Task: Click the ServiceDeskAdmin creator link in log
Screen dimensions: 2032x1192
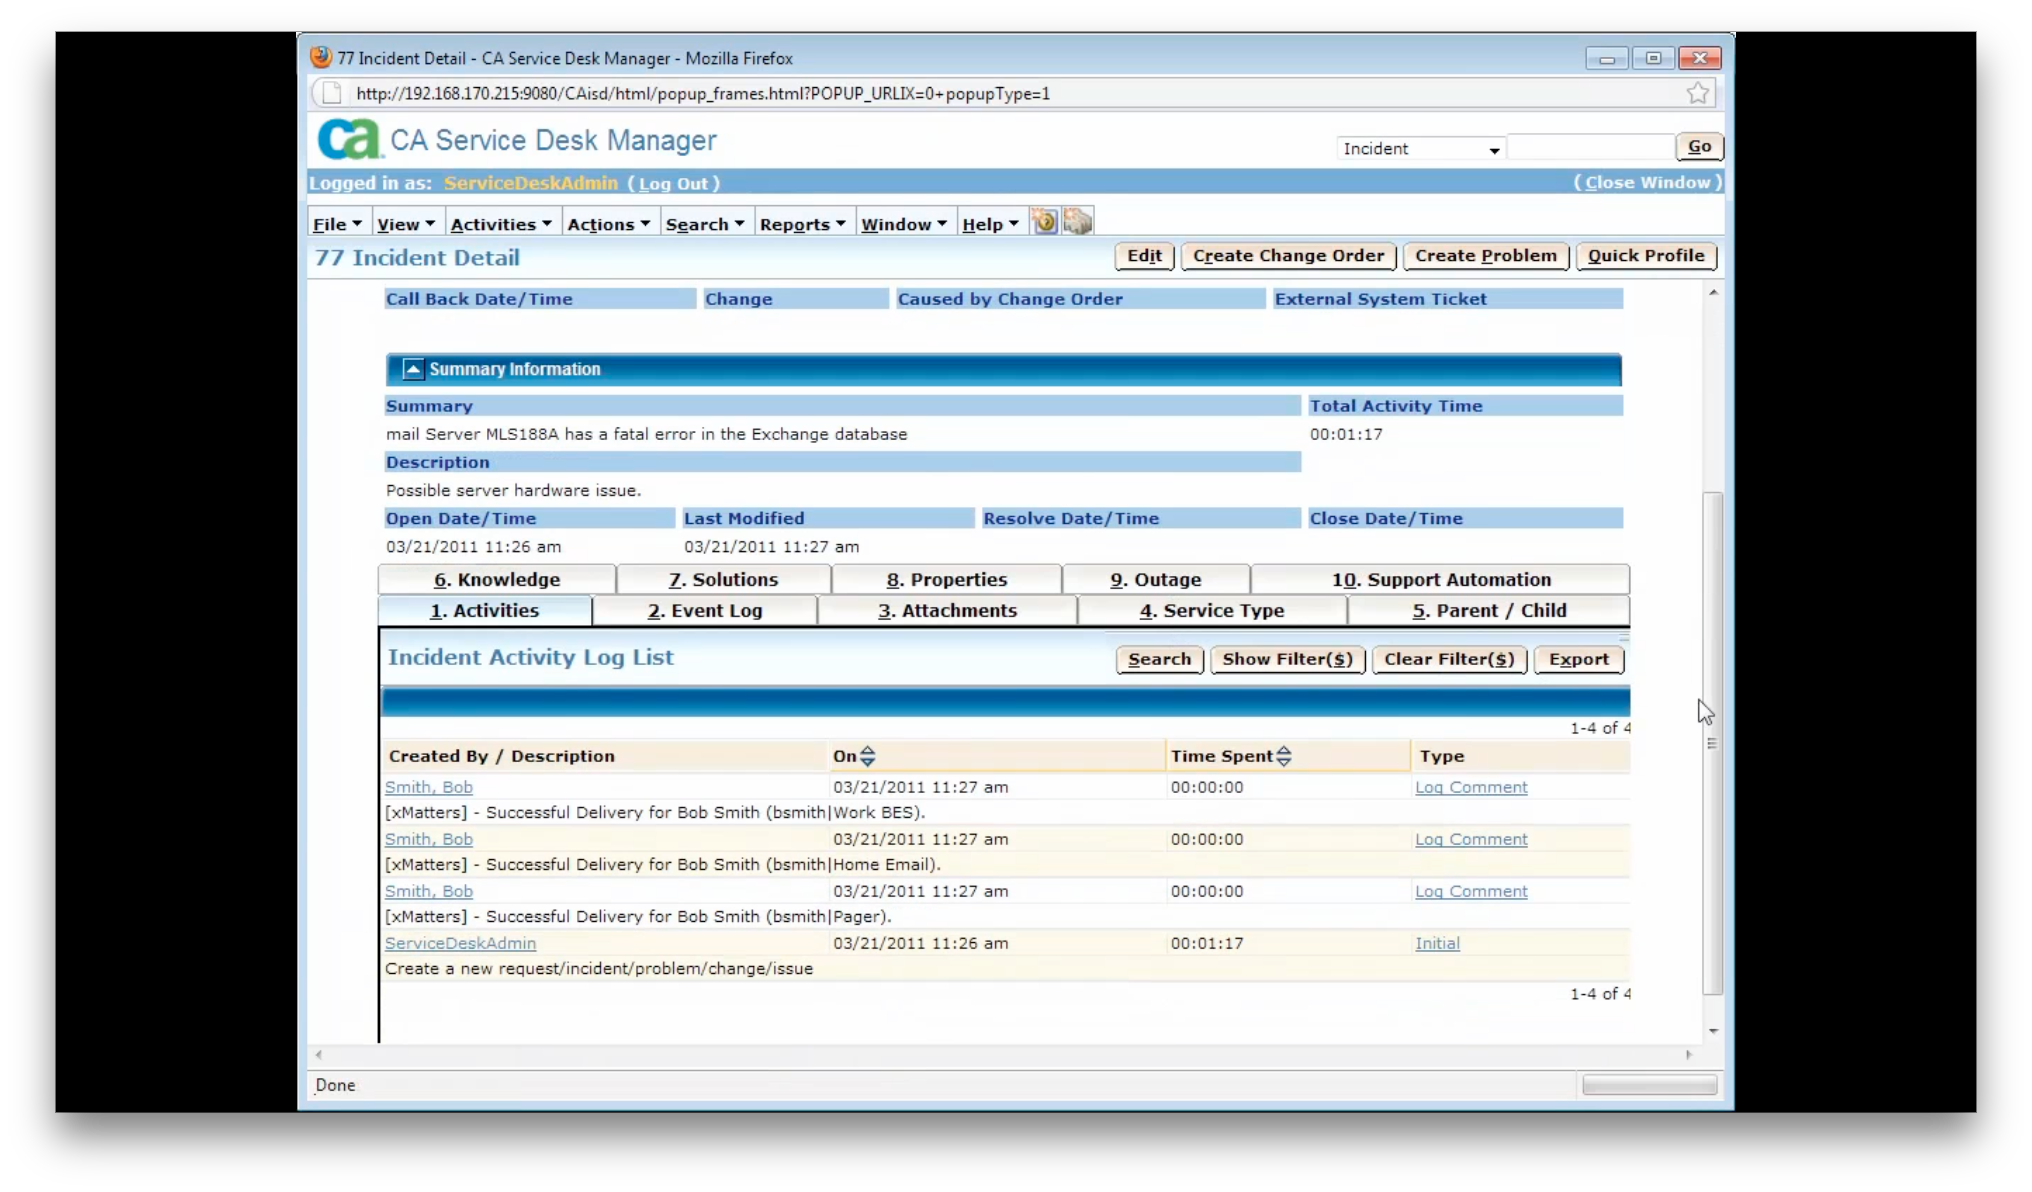Action: pyautogui.click(x=460, y=943)
